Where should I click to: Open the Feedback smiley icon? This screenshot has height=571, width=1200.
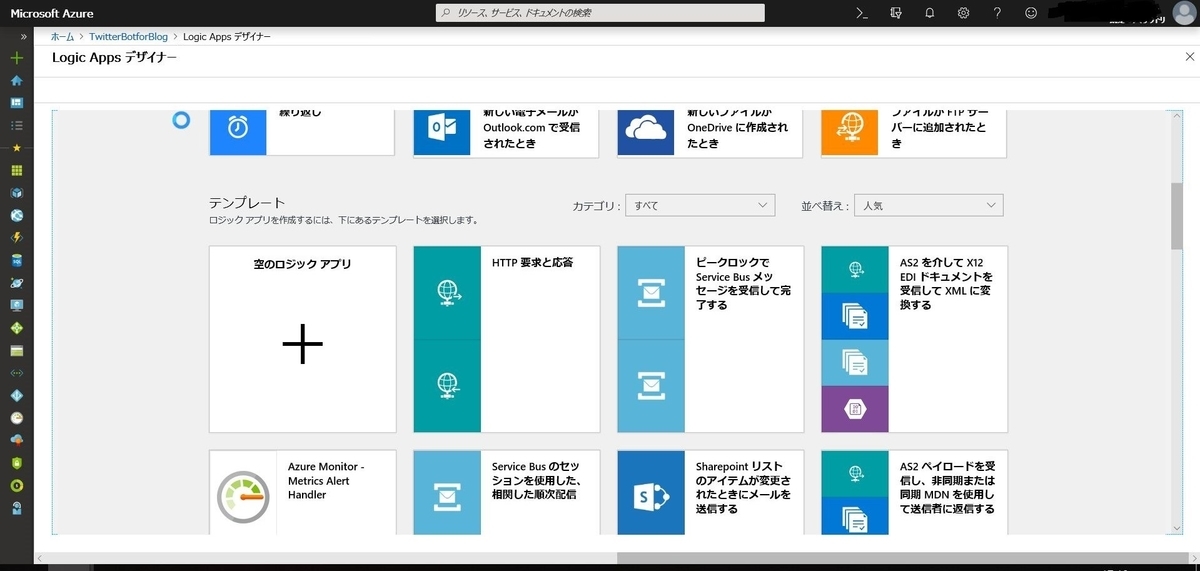coord(1031,13)
